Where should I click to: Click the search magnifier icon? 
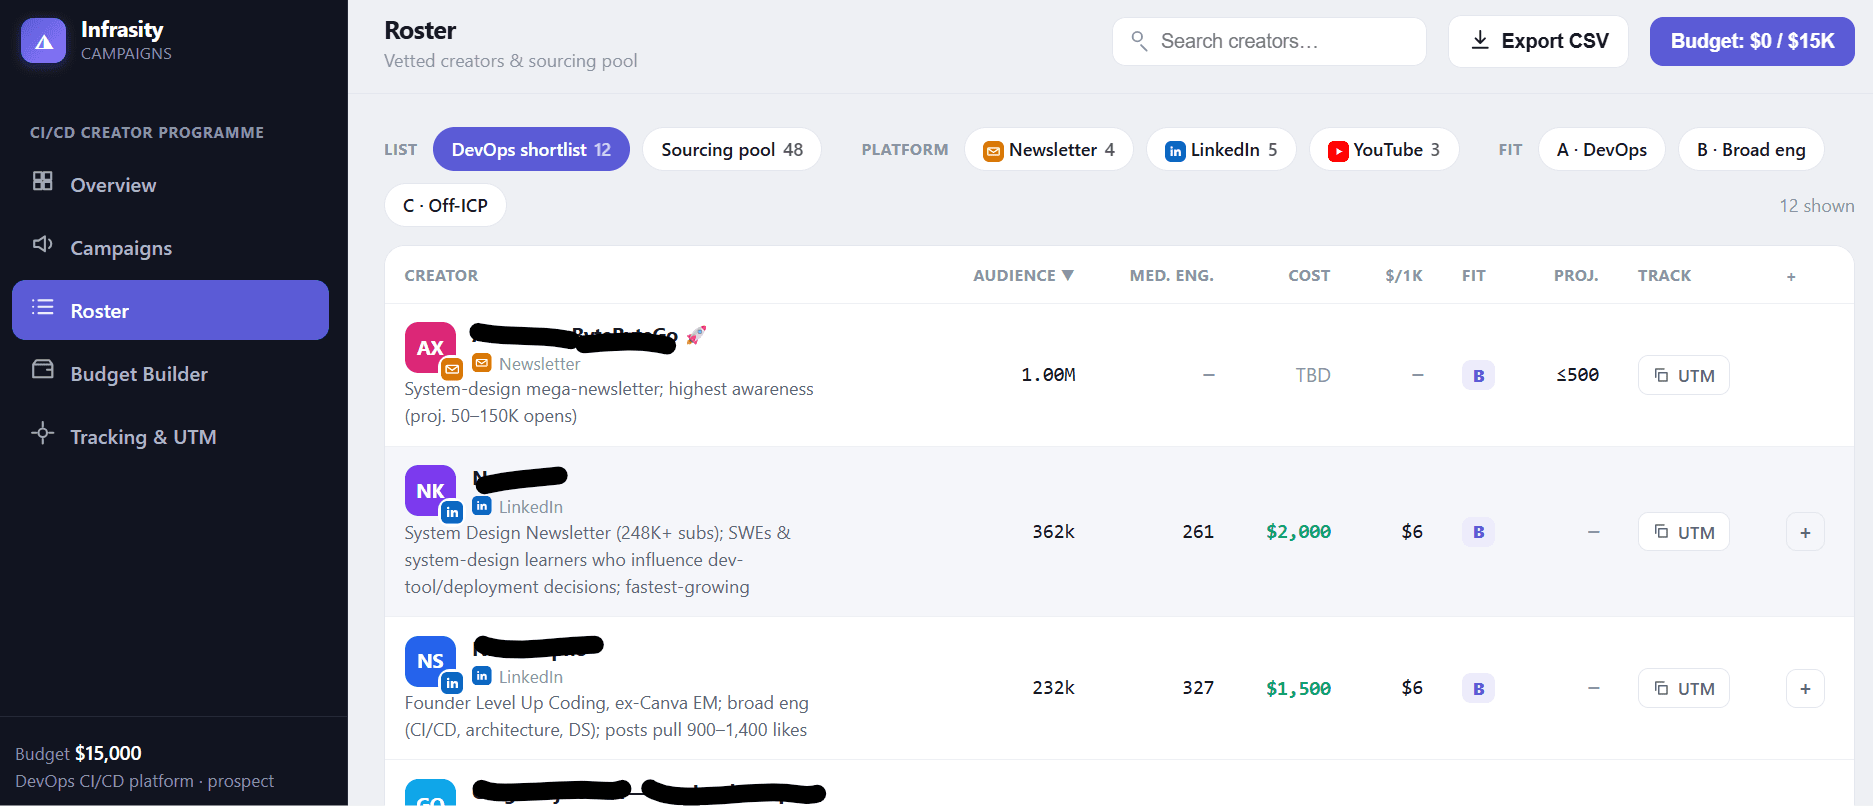point(1138,40)
